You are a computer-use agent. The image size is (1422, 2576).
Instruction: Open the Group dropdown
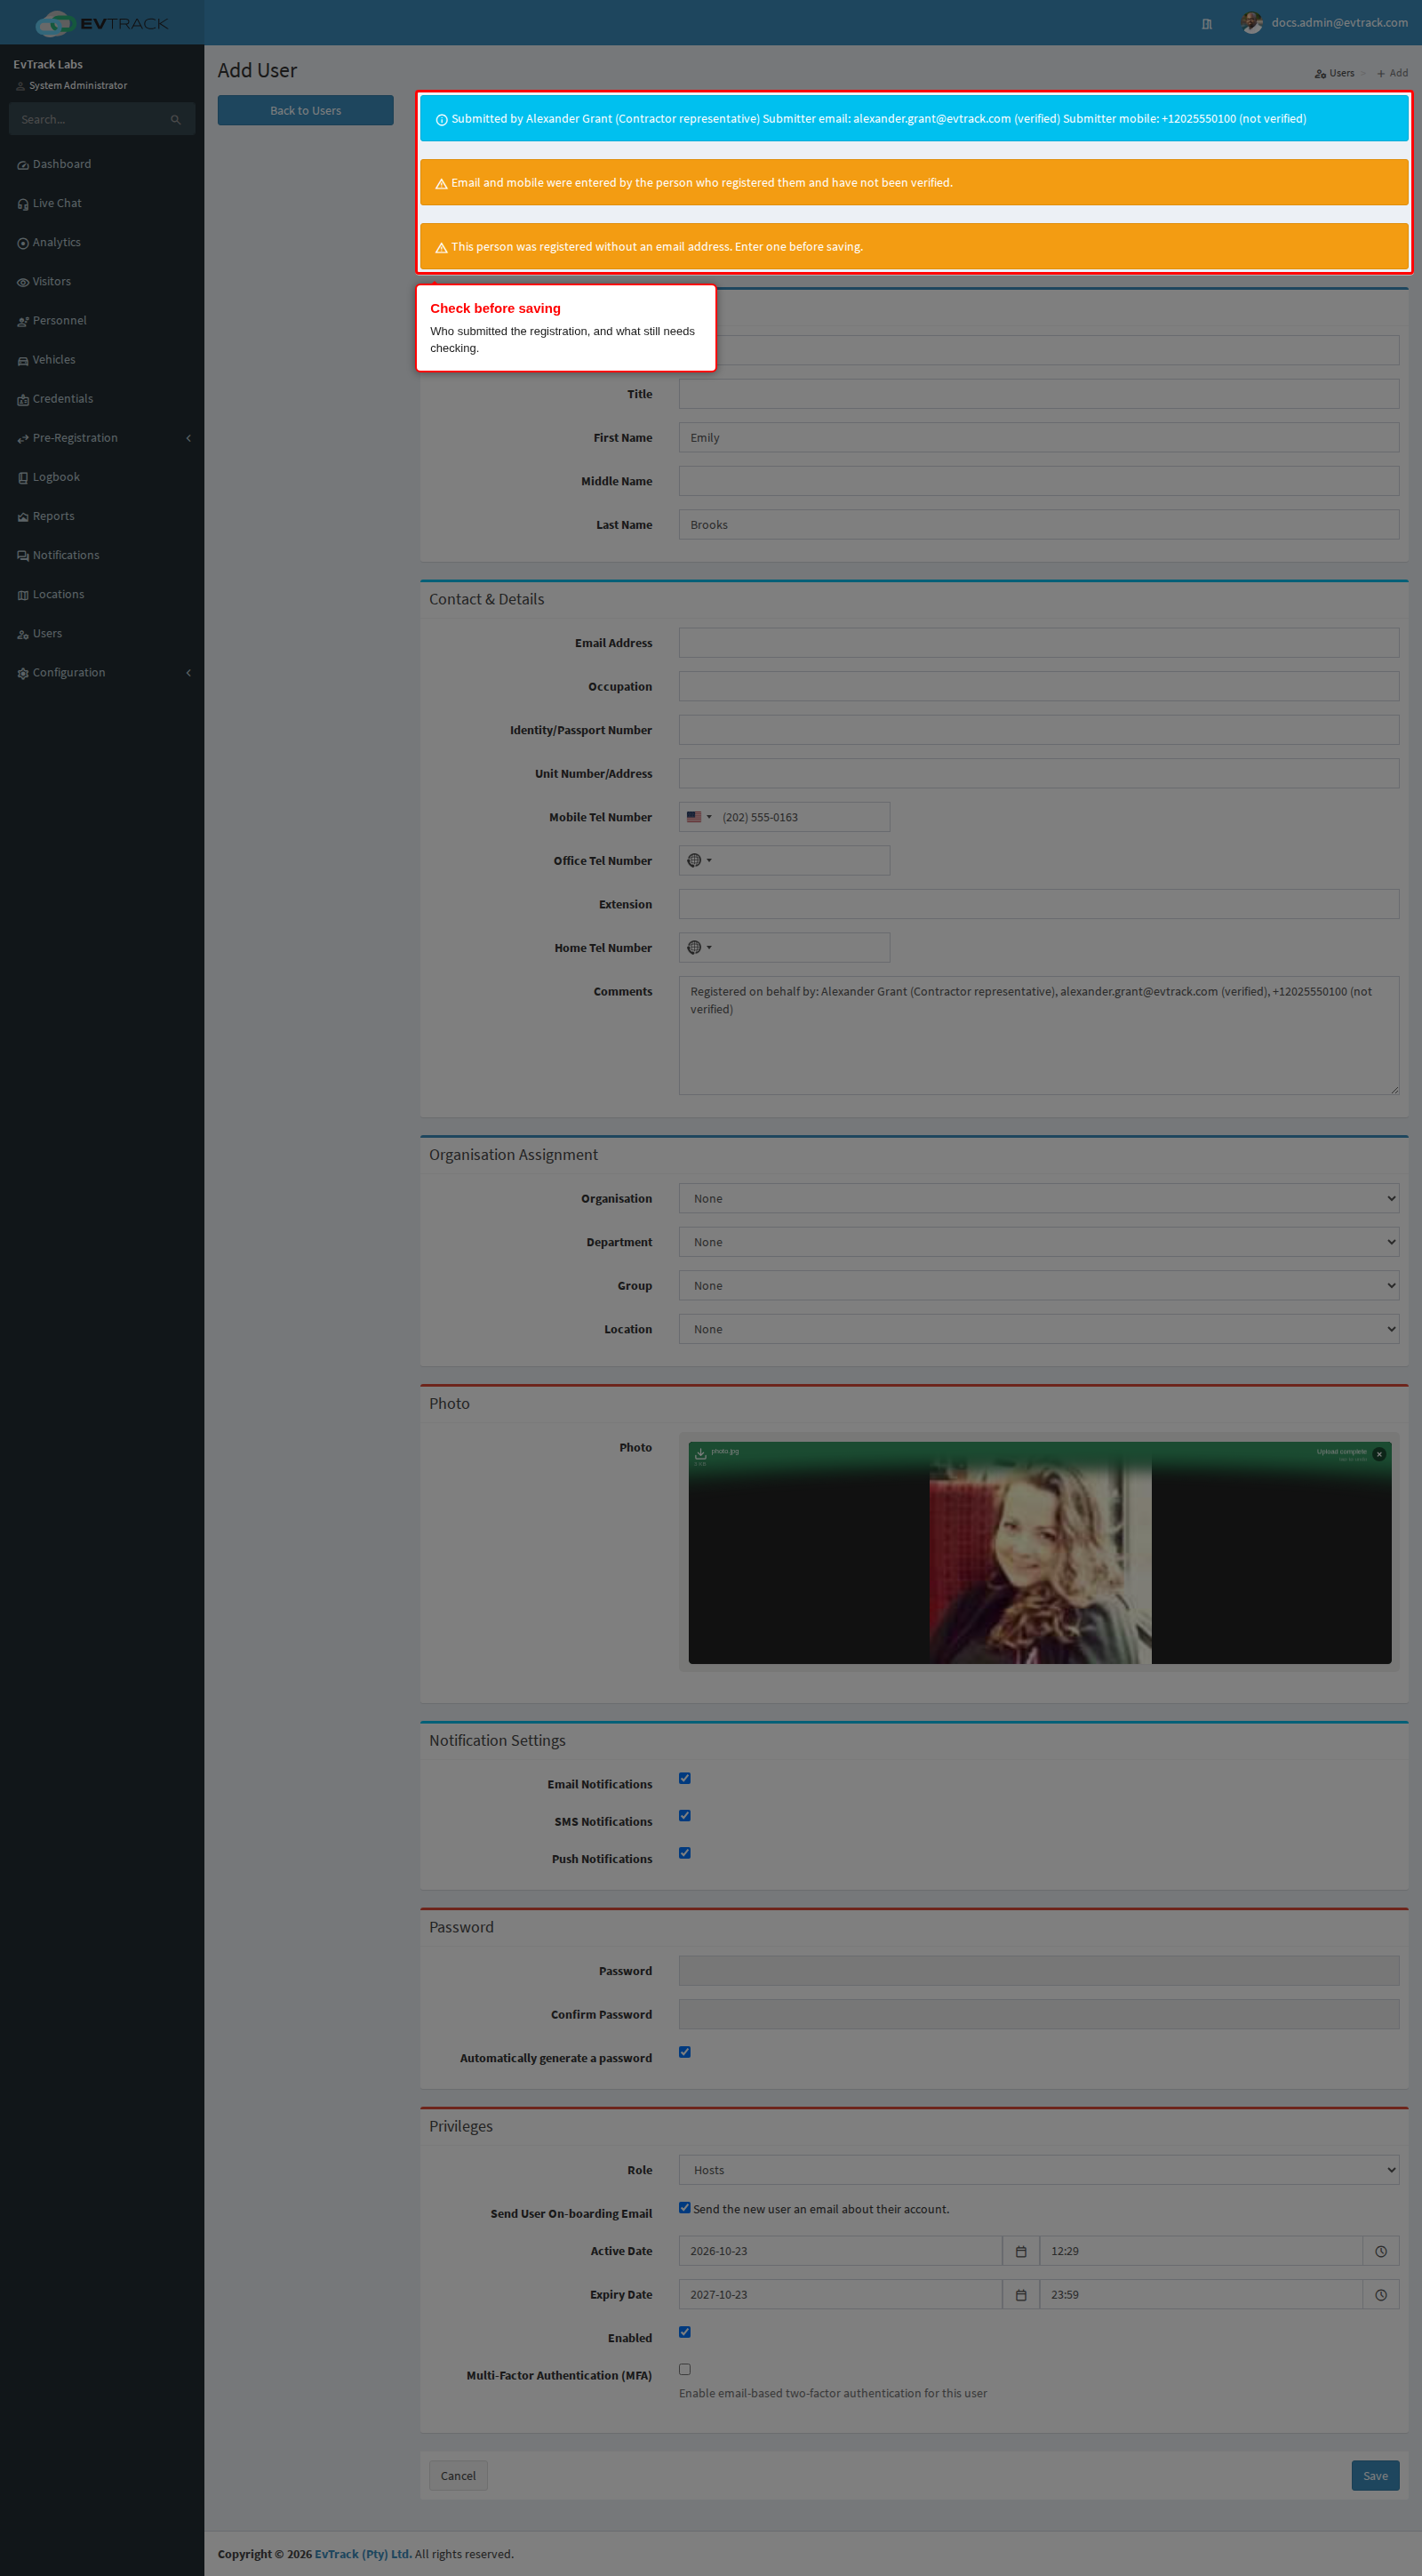(x=1039, y=1286)
